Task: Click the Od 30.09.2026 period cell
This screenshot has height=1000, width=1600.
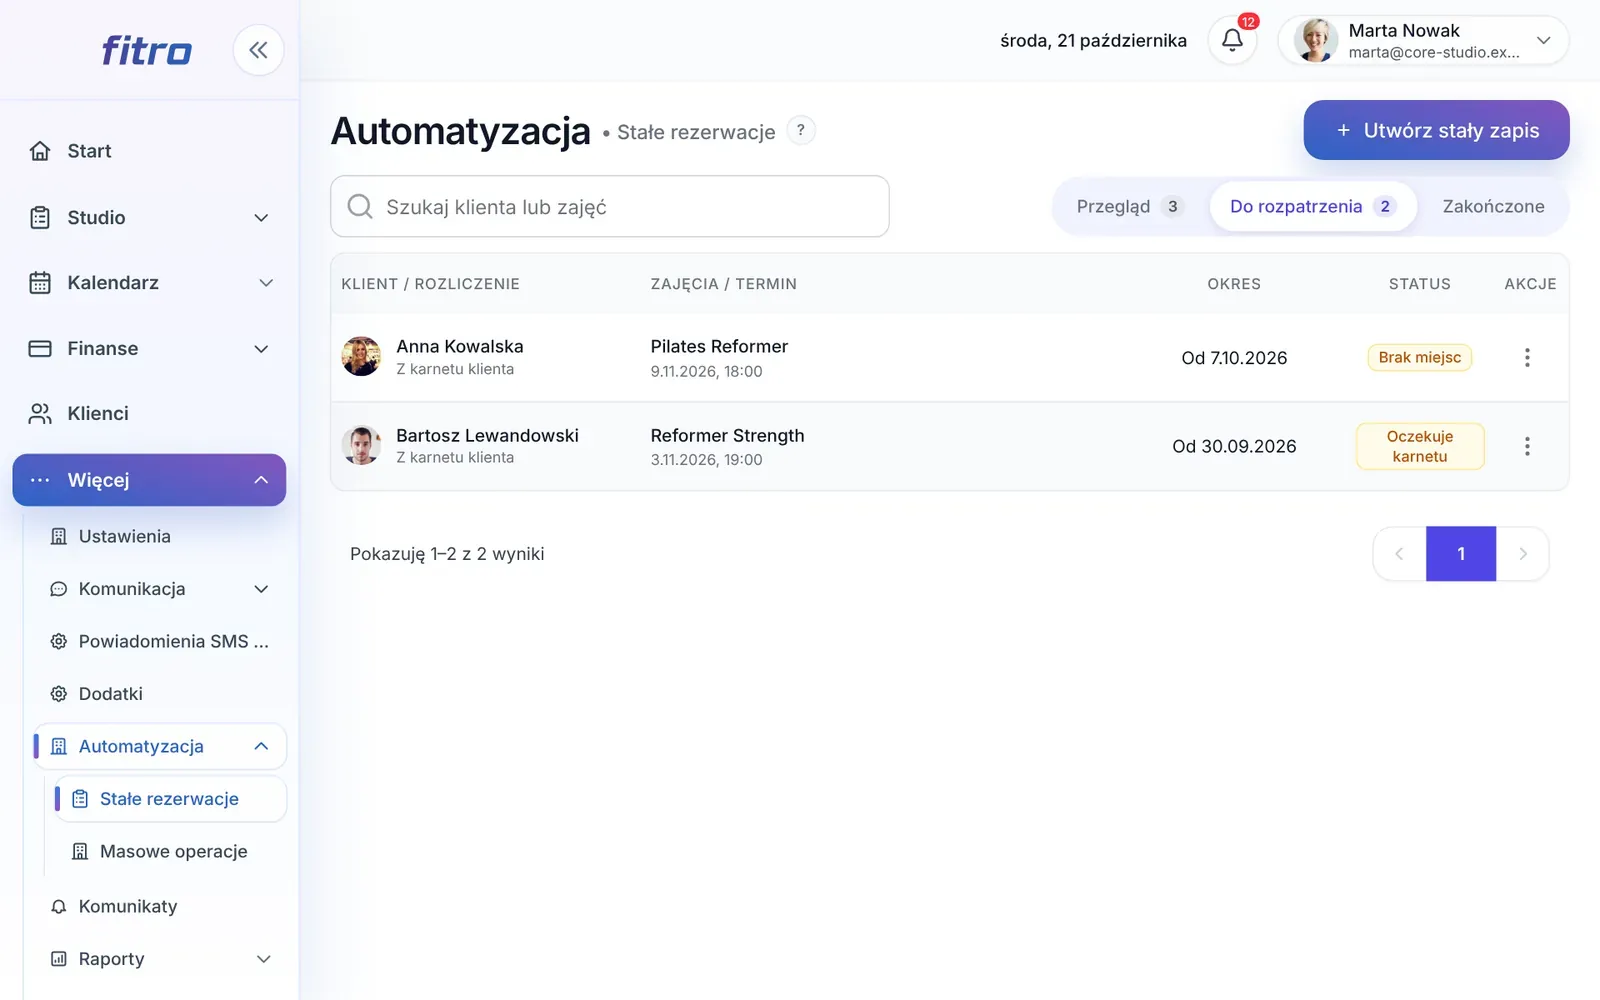Action: point(1234,446)
